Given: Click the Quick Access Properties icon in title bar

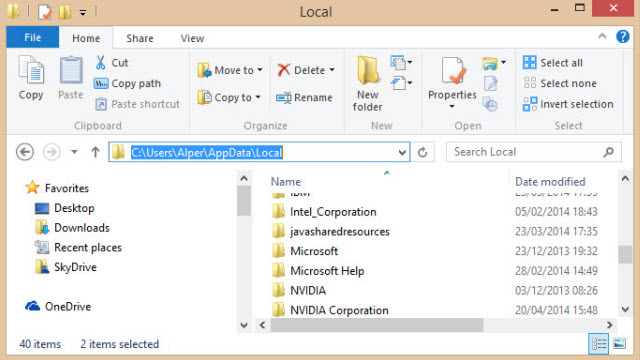Looking at the screenshot, I should click(x=45, y=11).
